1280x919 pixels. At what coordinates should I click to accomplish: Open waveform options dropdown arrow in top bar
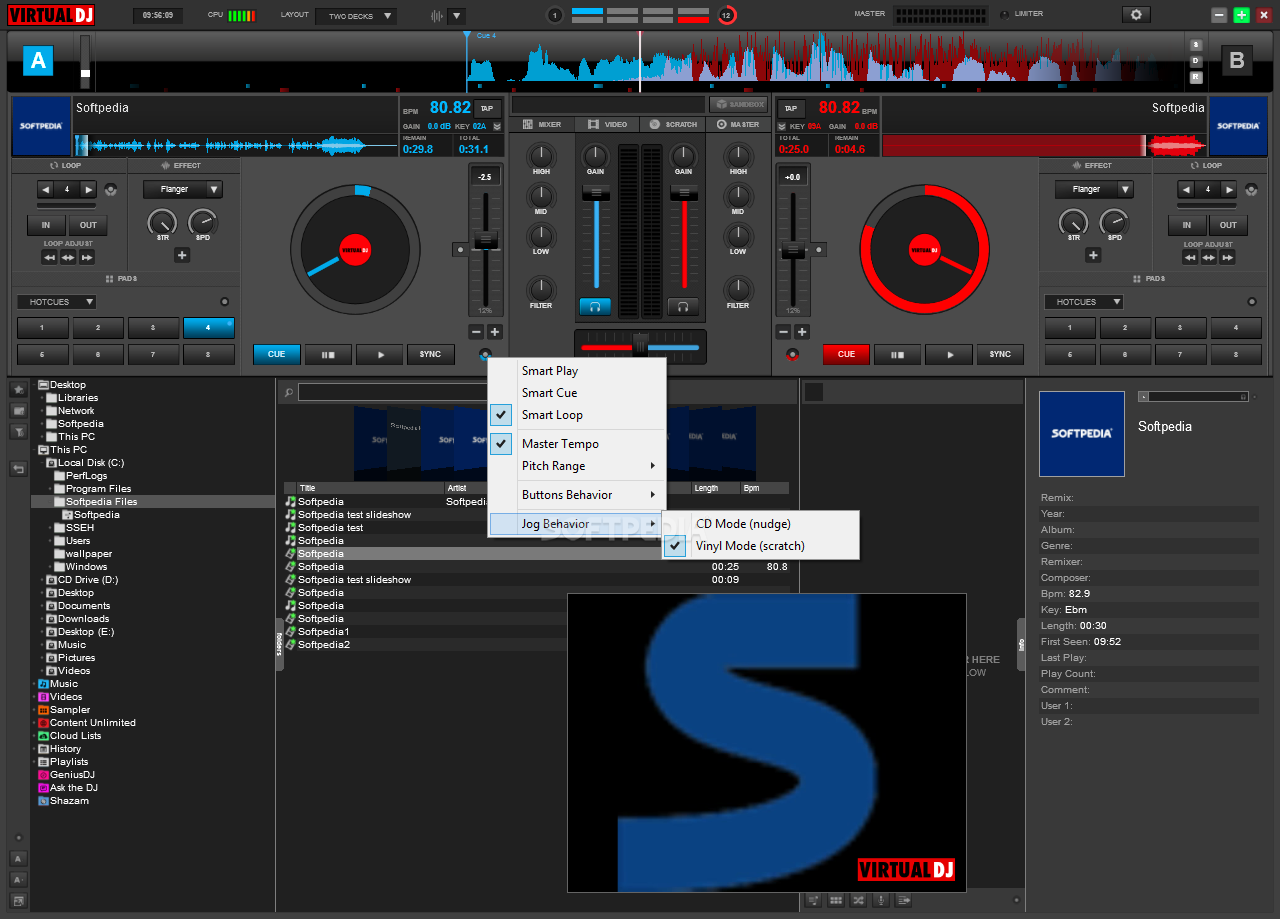tap(456, 15)
